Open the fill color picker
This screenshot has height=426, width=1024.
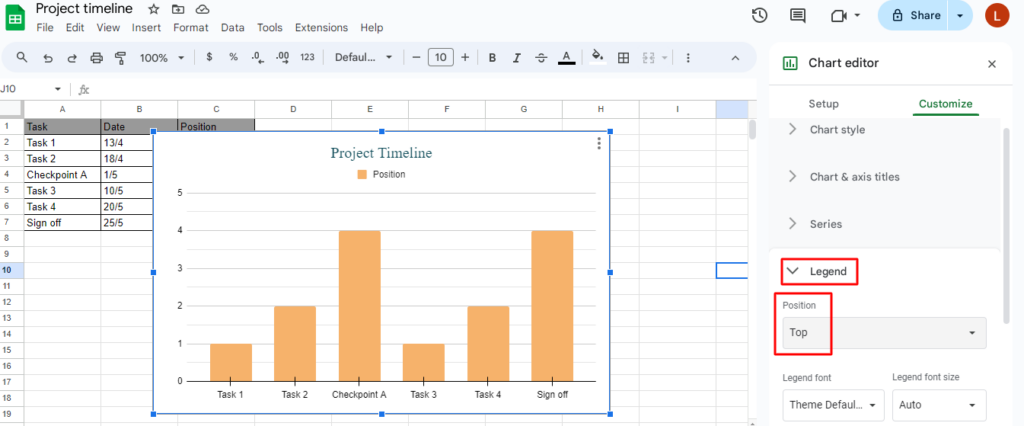598,57
